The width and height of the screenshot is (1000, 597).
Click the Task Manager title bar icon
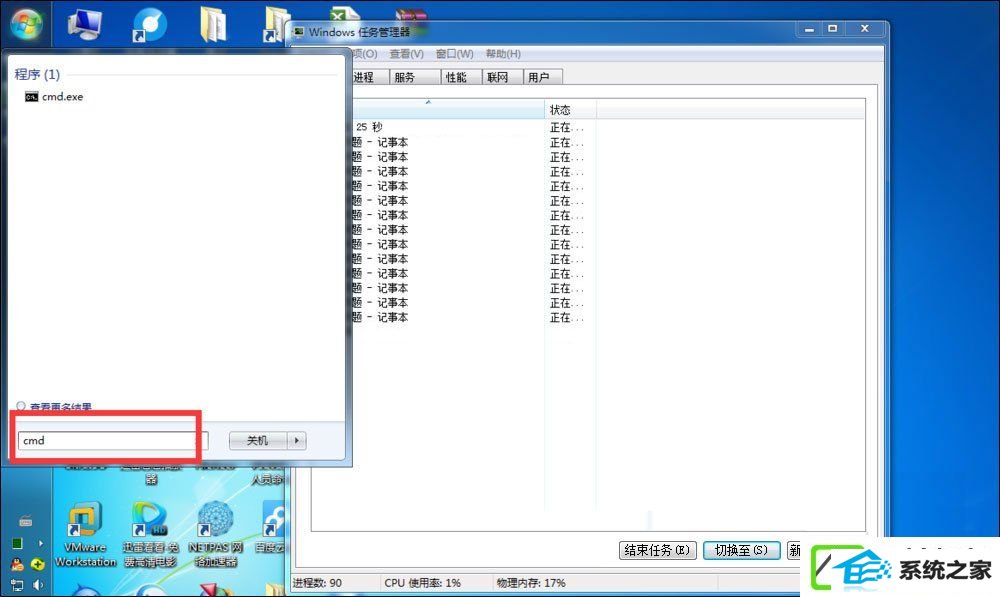pos(298,32)
